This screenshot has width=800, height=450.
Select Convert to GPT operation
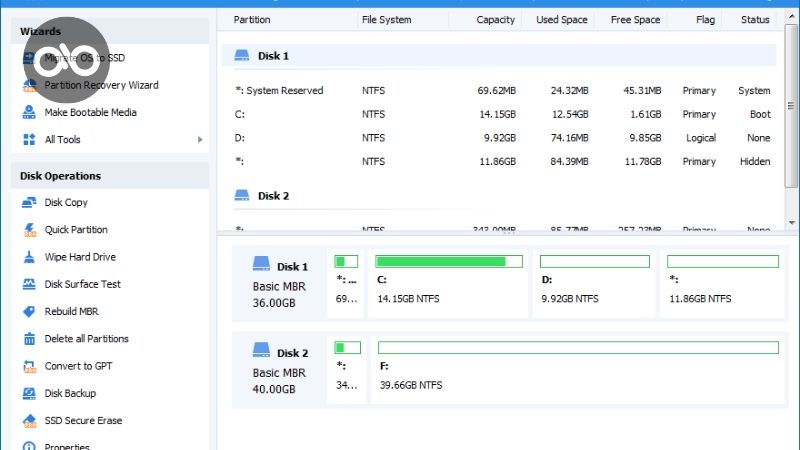pos(78,366)
